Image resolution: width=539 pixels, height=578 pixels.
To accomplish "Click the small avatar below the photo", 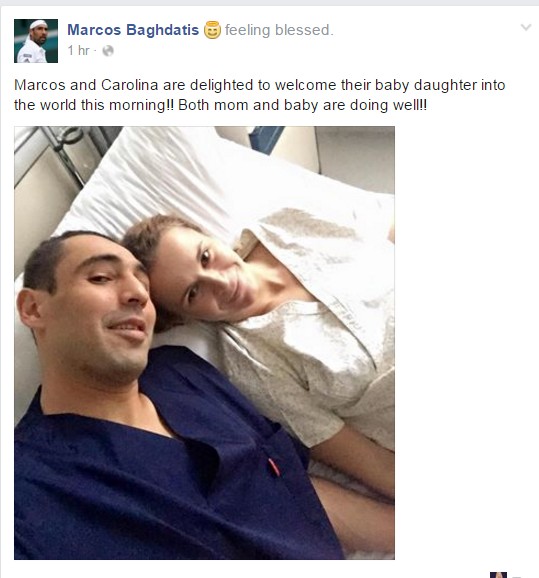I will coord(498,575).
